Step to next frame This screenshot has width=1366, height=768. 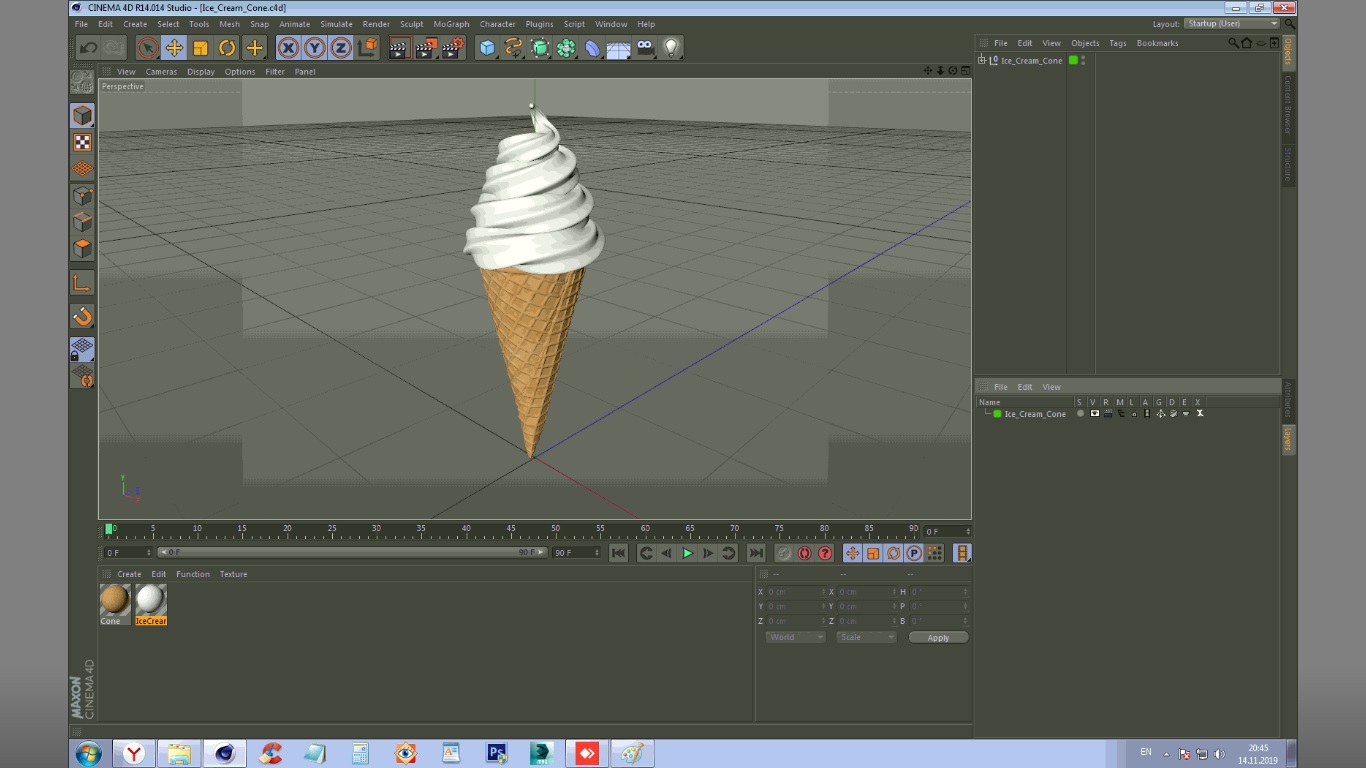[708, 553]
